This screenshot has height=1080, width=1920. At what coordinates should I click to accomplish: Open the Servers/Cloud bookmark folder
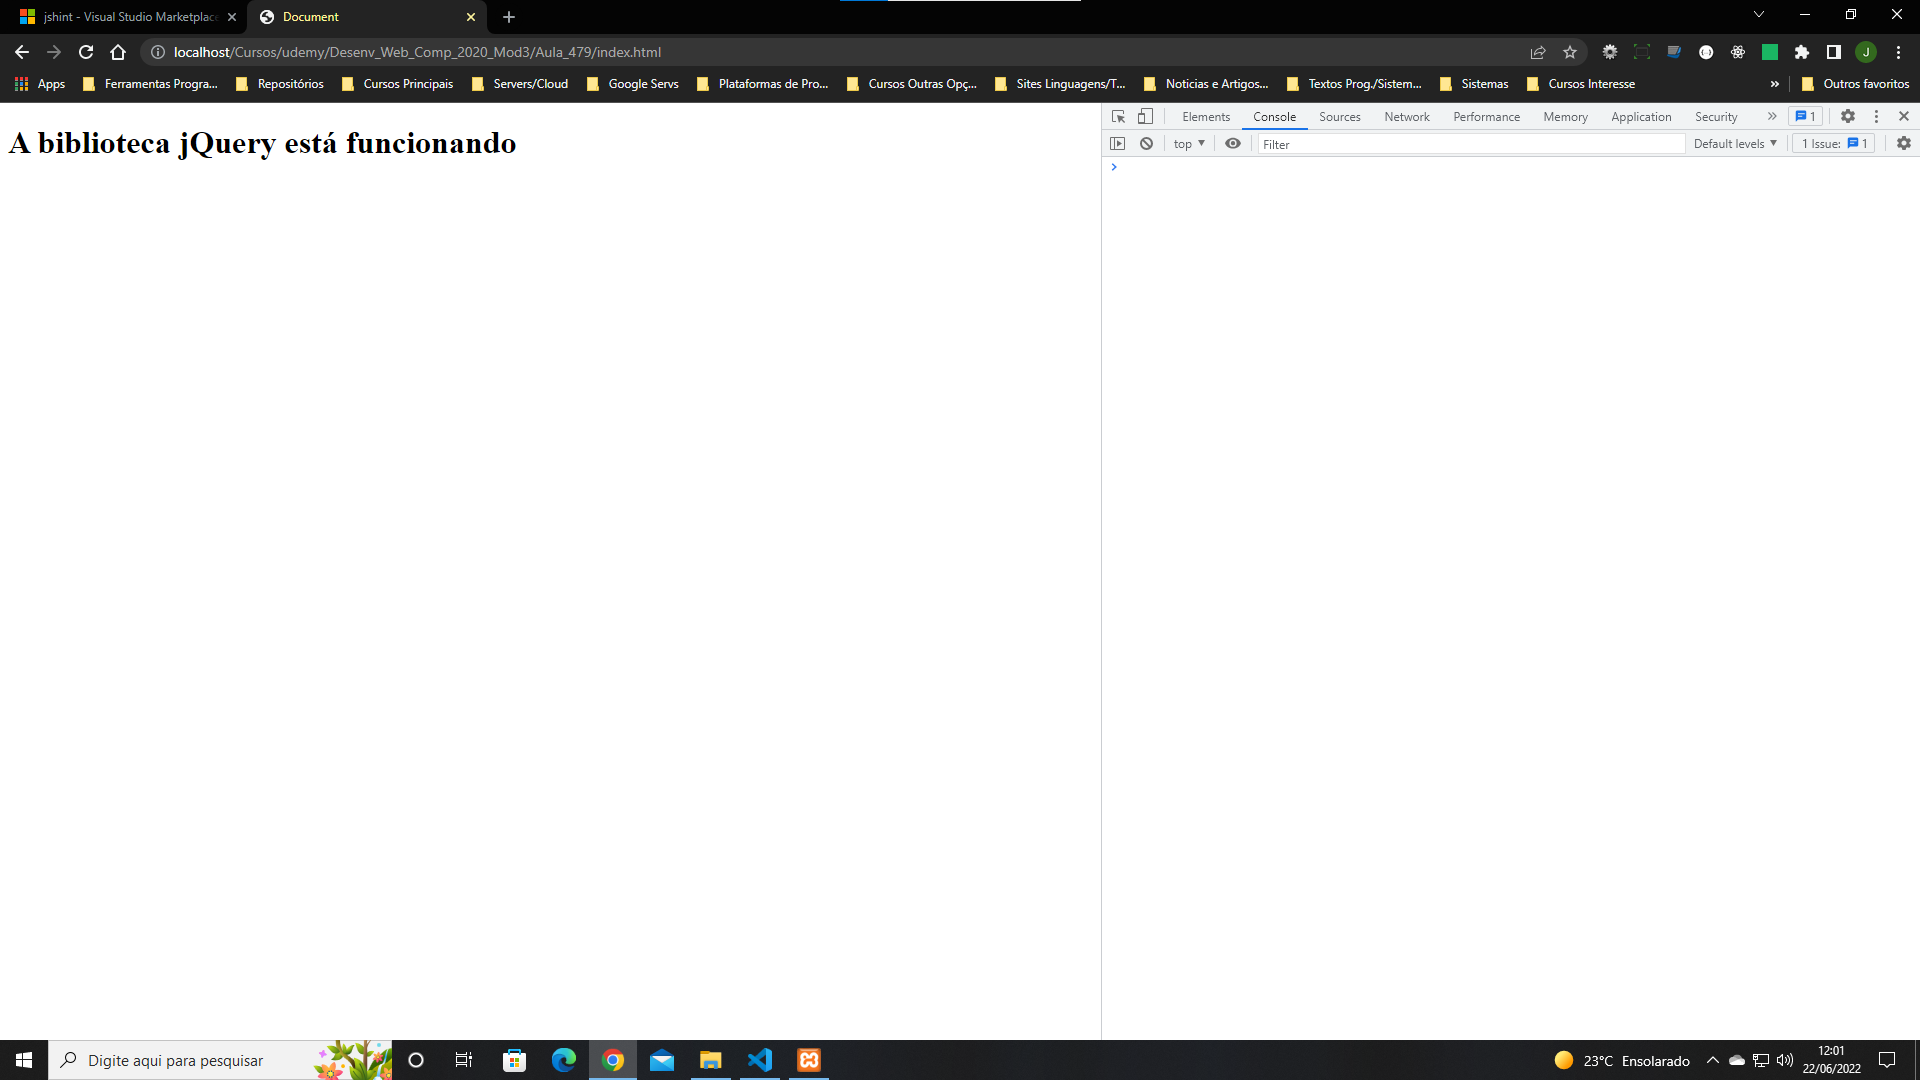(x=520, y=84)
